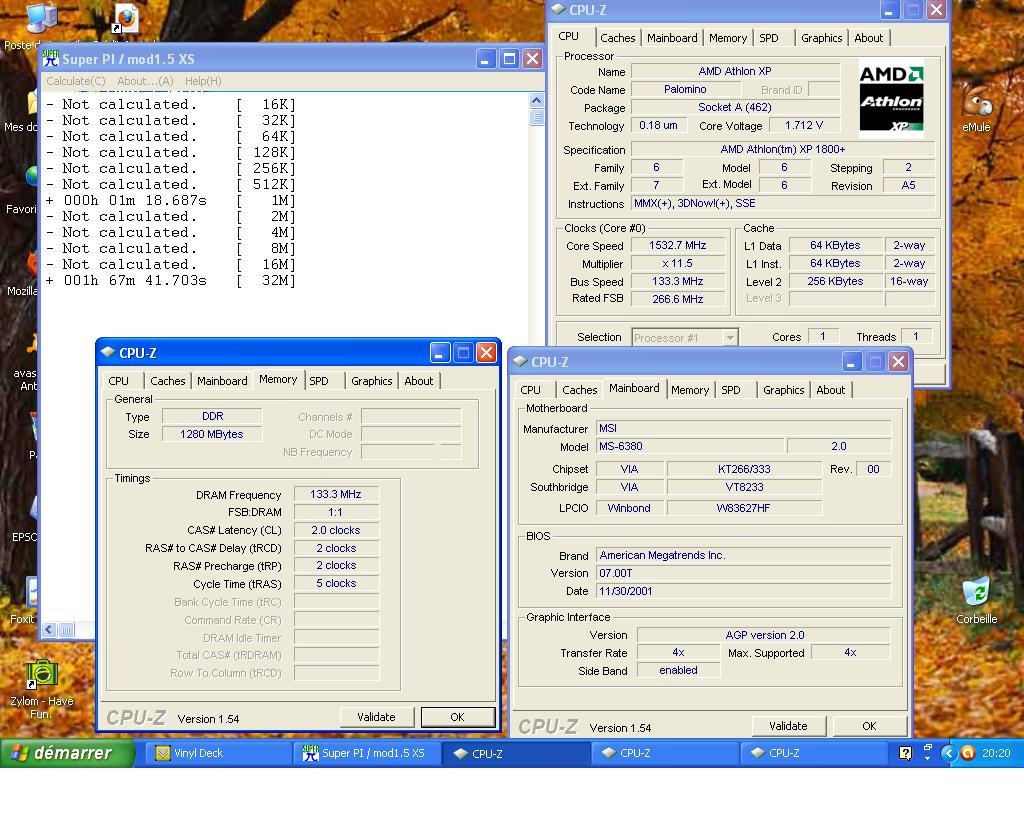Switch to Vinyl Deck in the taskbar
Viewport: 1024px width, 839px height.
[217, 753]
